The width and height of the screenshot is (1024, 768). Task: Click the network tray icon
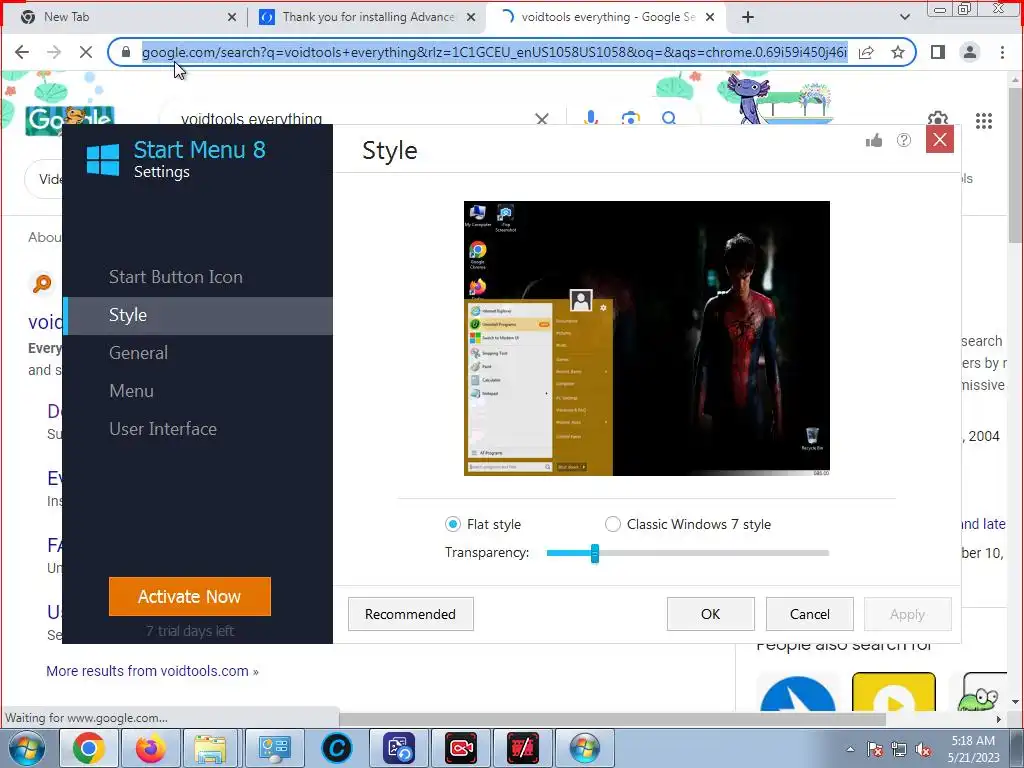899,749
